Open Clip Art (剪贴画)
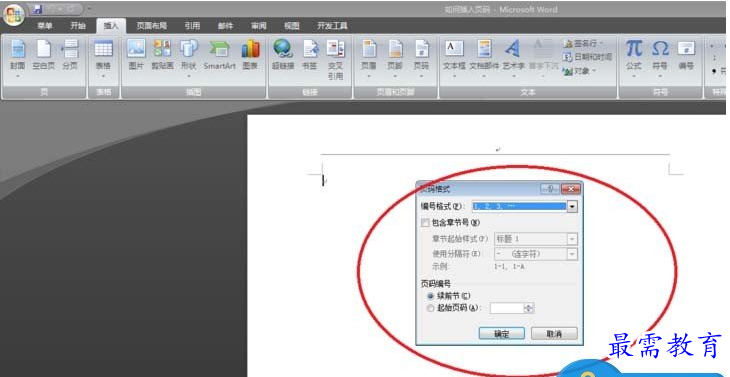Image resolution: width=730 pixels, height=377 pixels. [162, 55]
